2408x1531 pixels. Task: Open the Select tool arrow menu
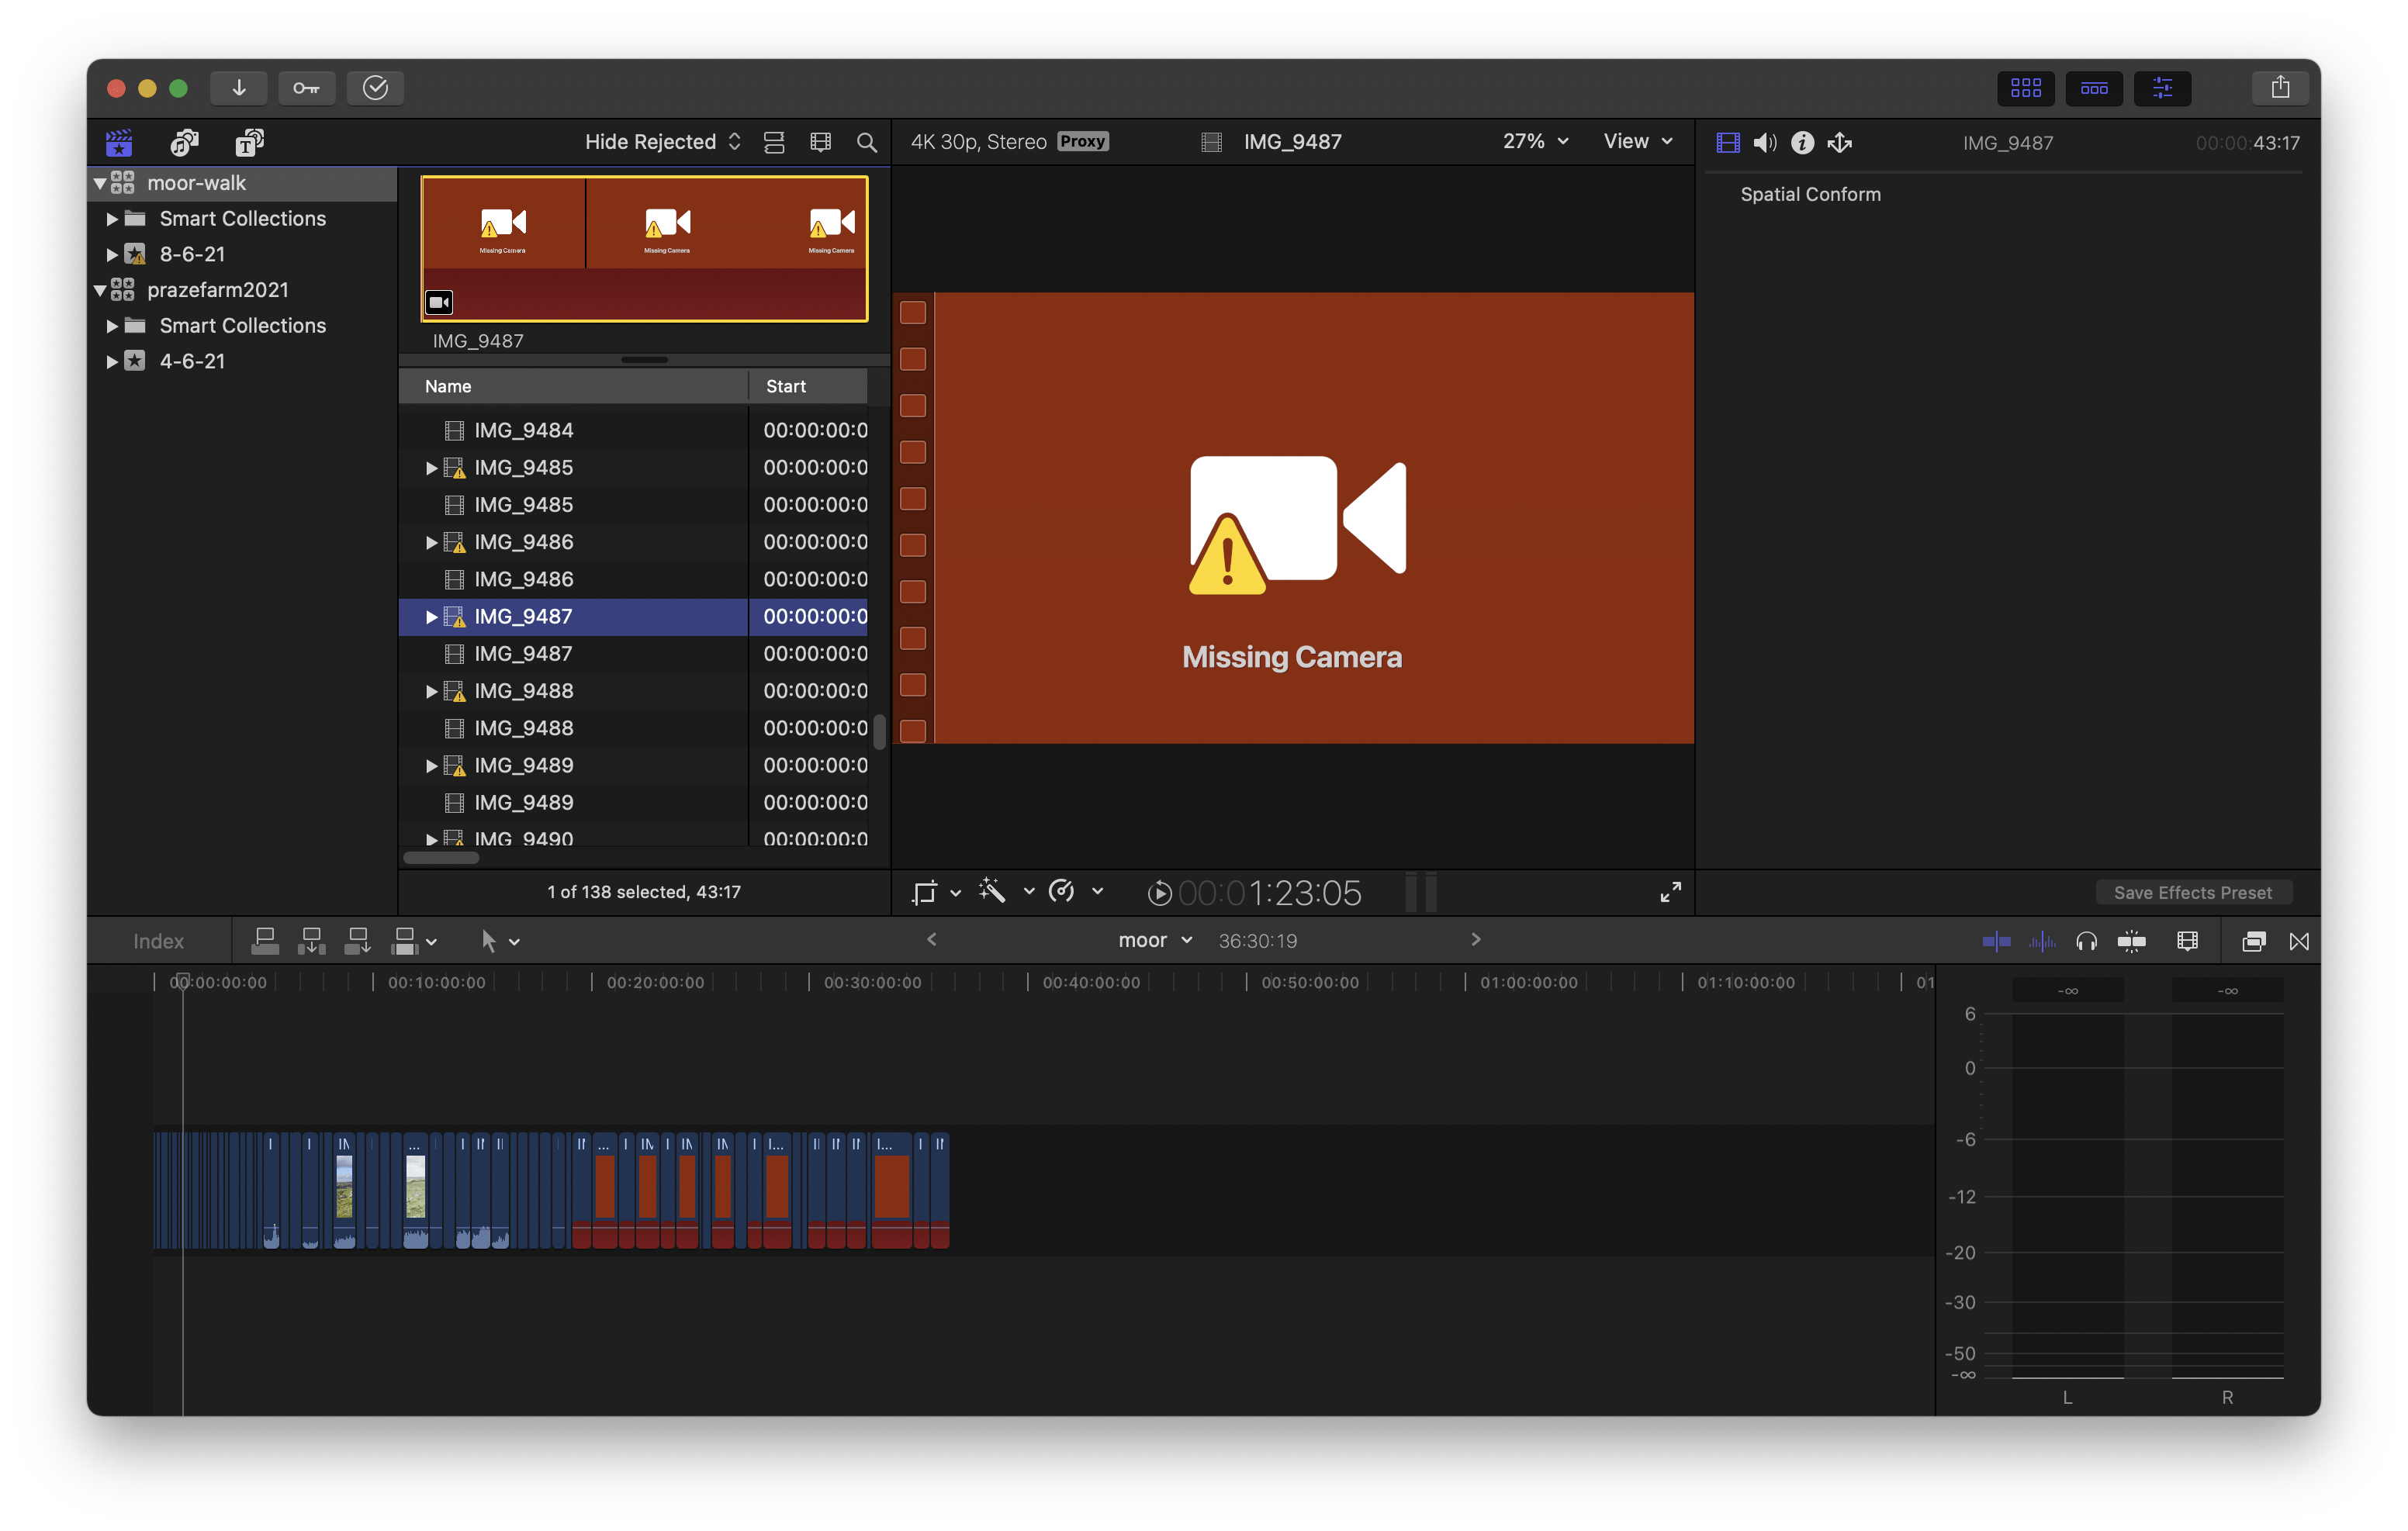(x=500, y=941)
